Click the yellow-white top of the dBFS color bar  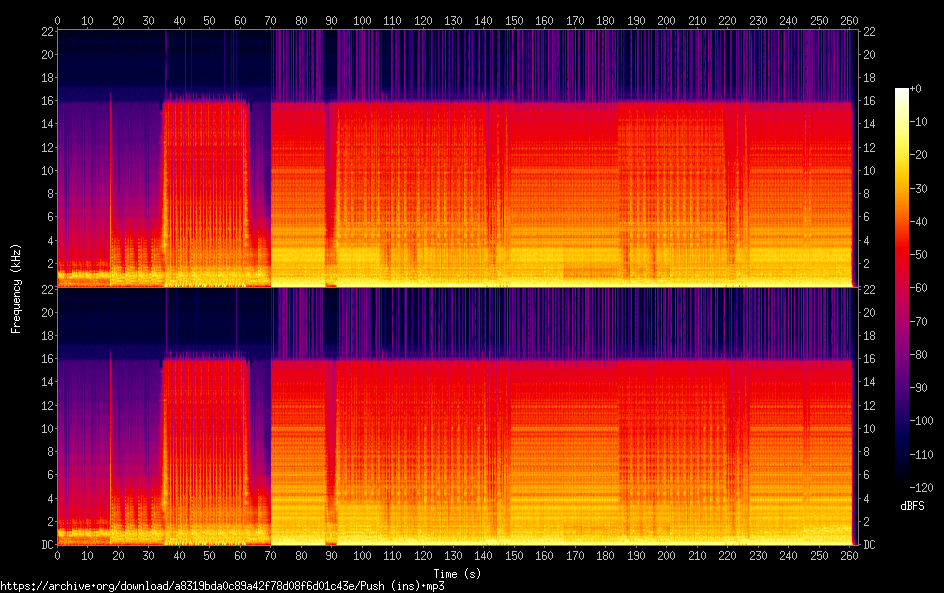tap(902, 93)
